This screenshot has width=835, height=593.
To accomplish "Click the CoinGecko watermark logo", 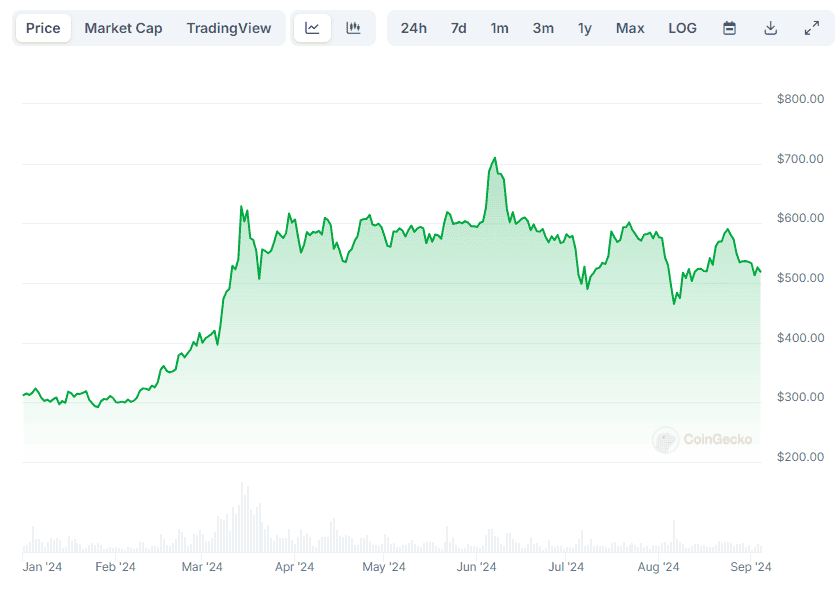I will (702, 439).
